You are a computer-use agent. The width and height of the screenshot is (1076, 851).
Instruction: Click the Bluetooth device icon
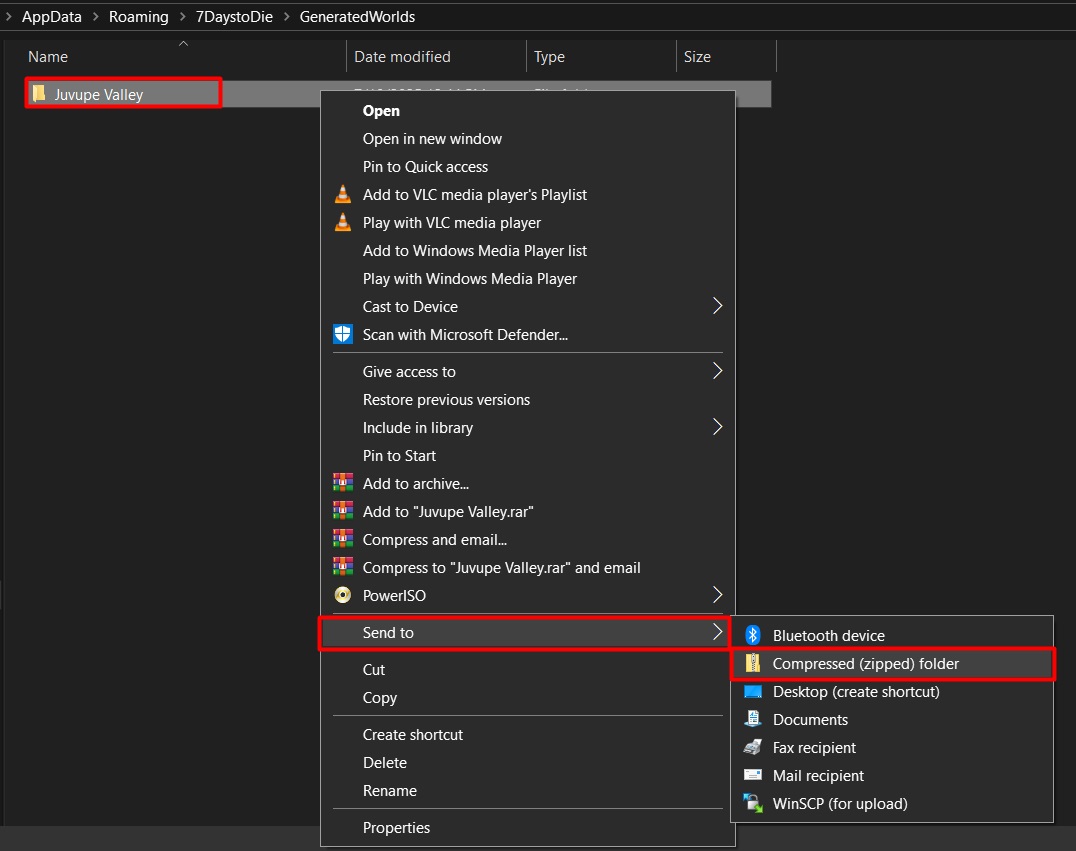click(x=754, y=636)
